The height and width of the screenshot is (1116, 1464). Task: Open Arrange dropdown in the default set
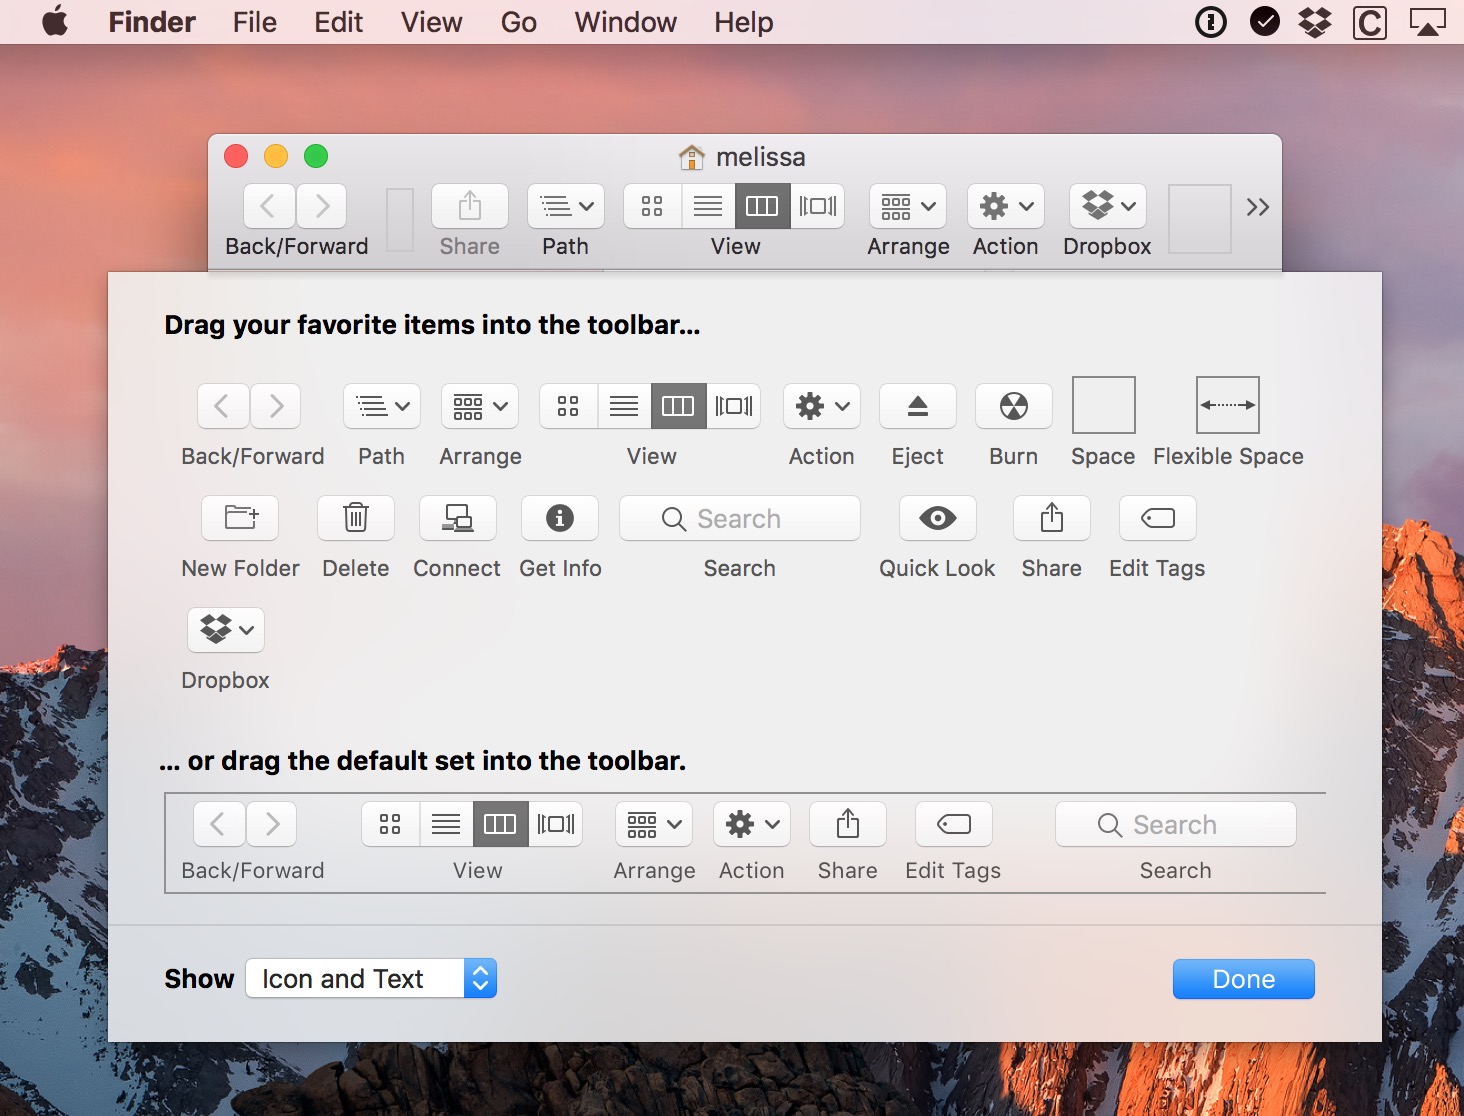[x=654, y=824]
